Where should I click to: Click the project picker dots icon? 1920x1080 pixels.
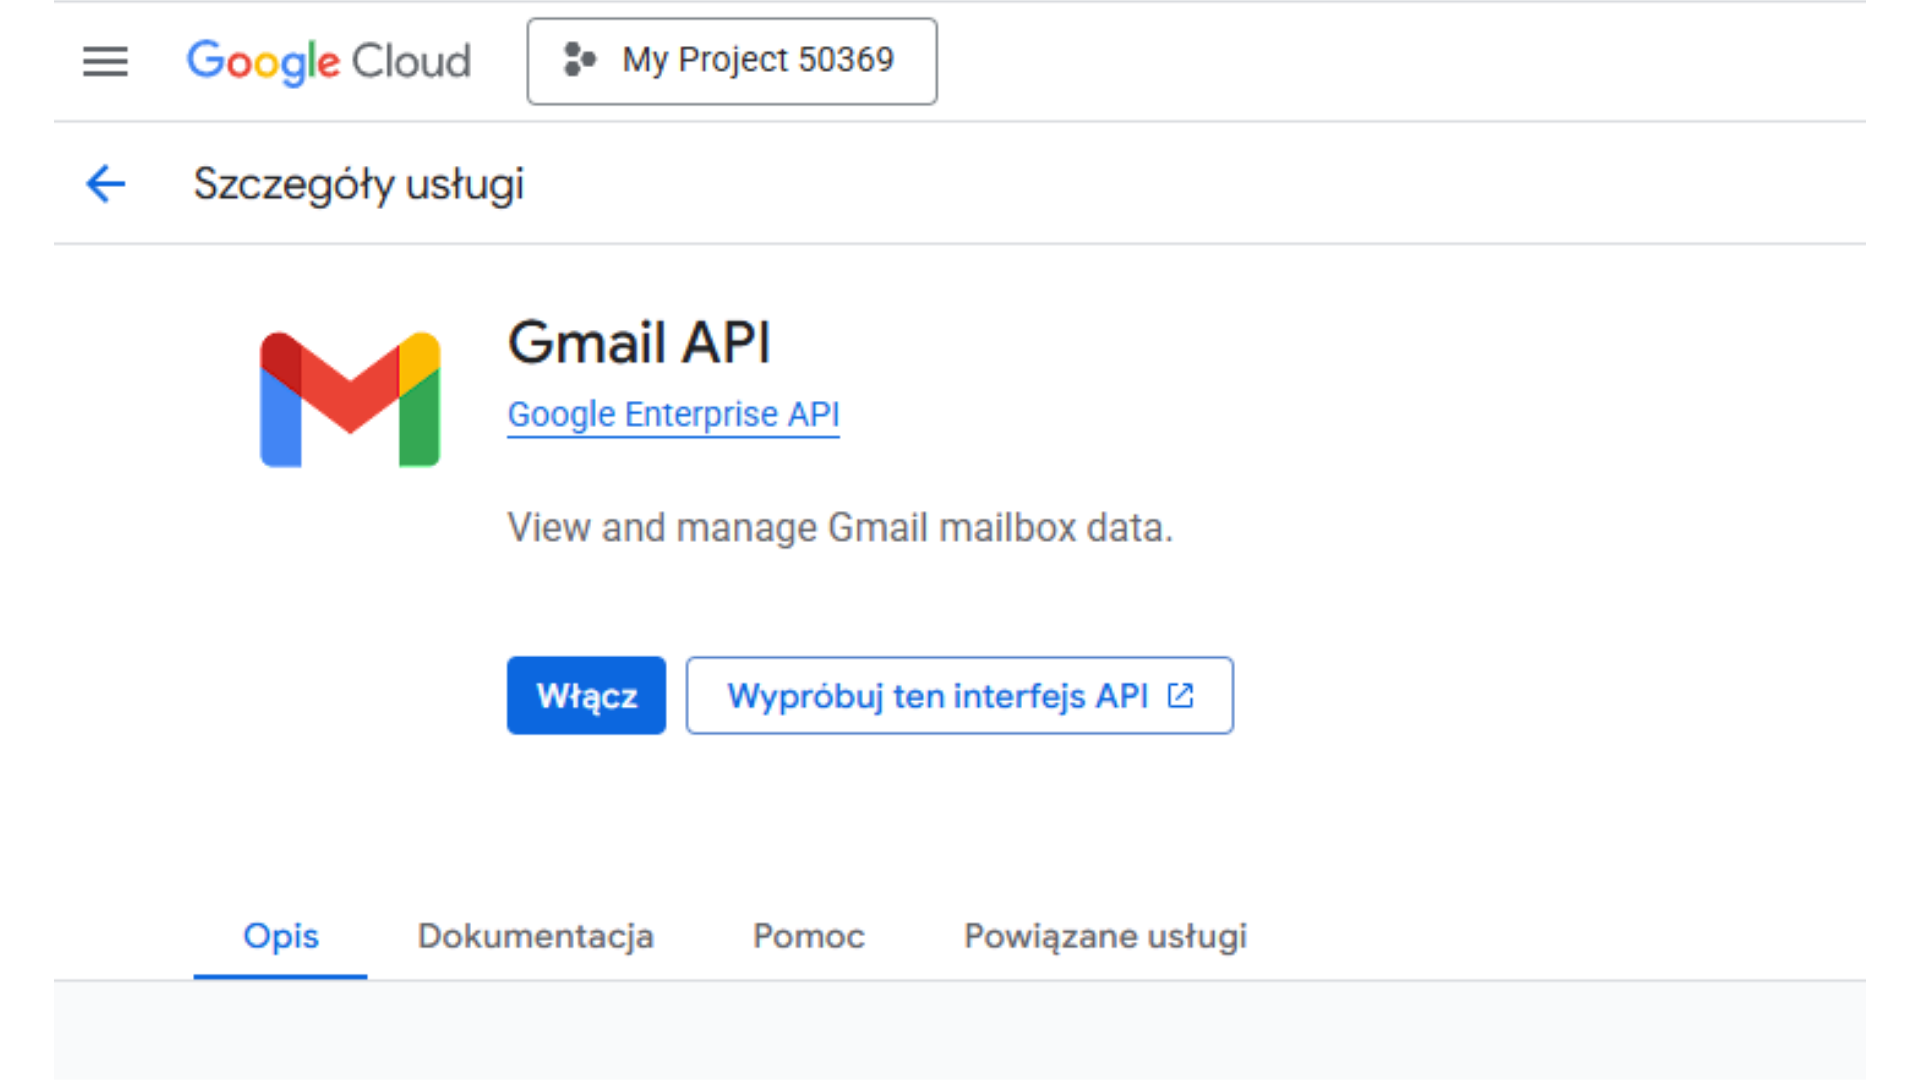[579, 60]
